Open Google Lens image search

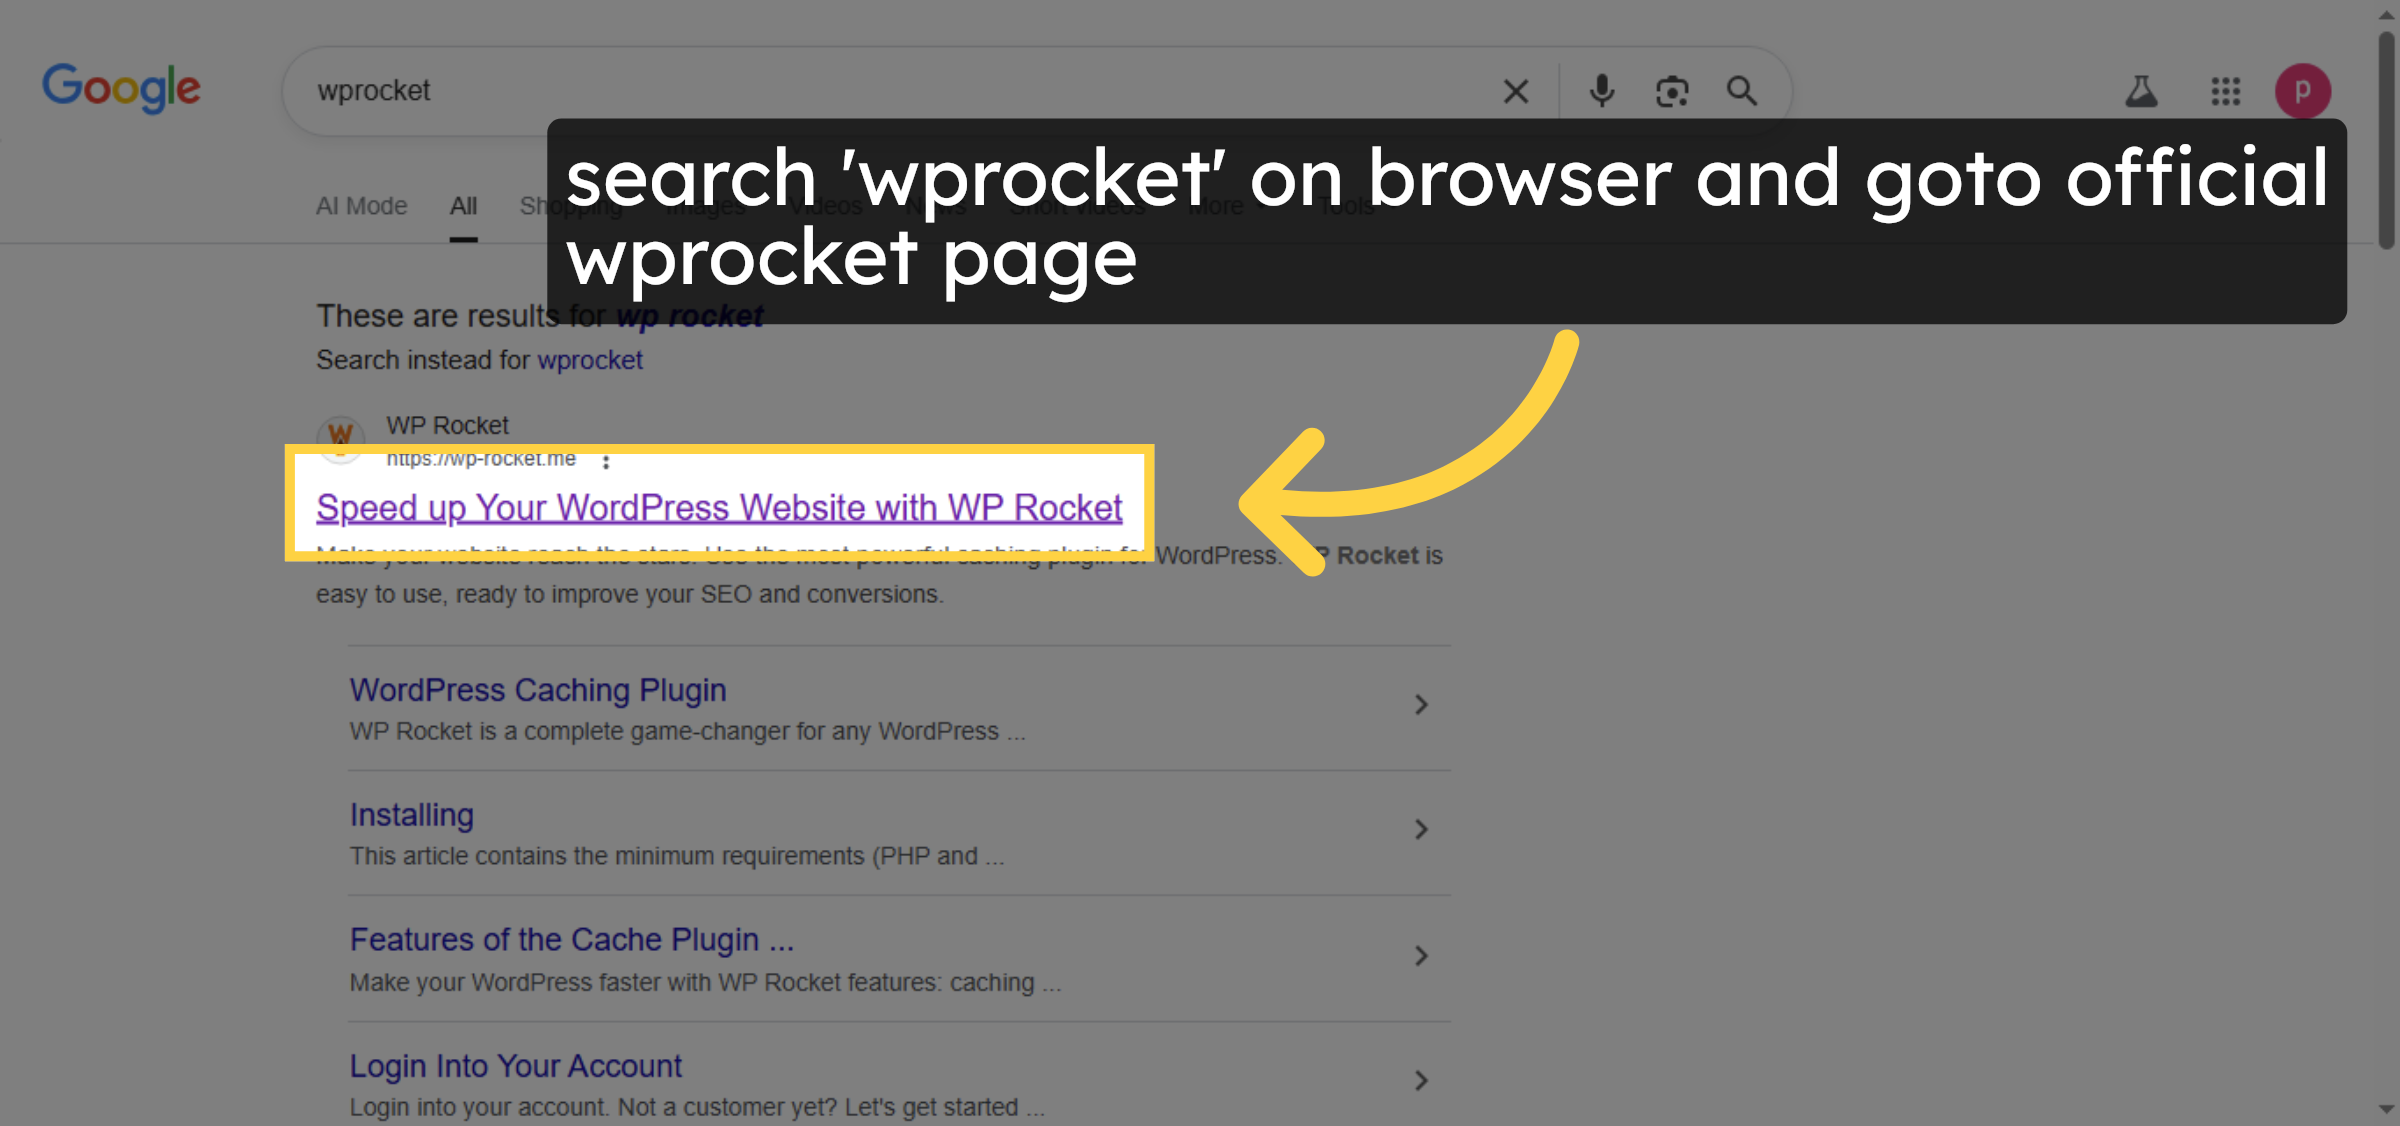(x=1672, y=91)
